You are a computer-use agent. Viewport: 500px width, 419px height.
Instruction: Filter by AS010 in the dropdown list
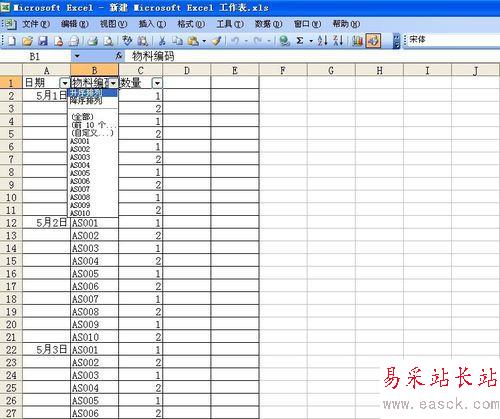pyautogui.click(x=93, y=213)
